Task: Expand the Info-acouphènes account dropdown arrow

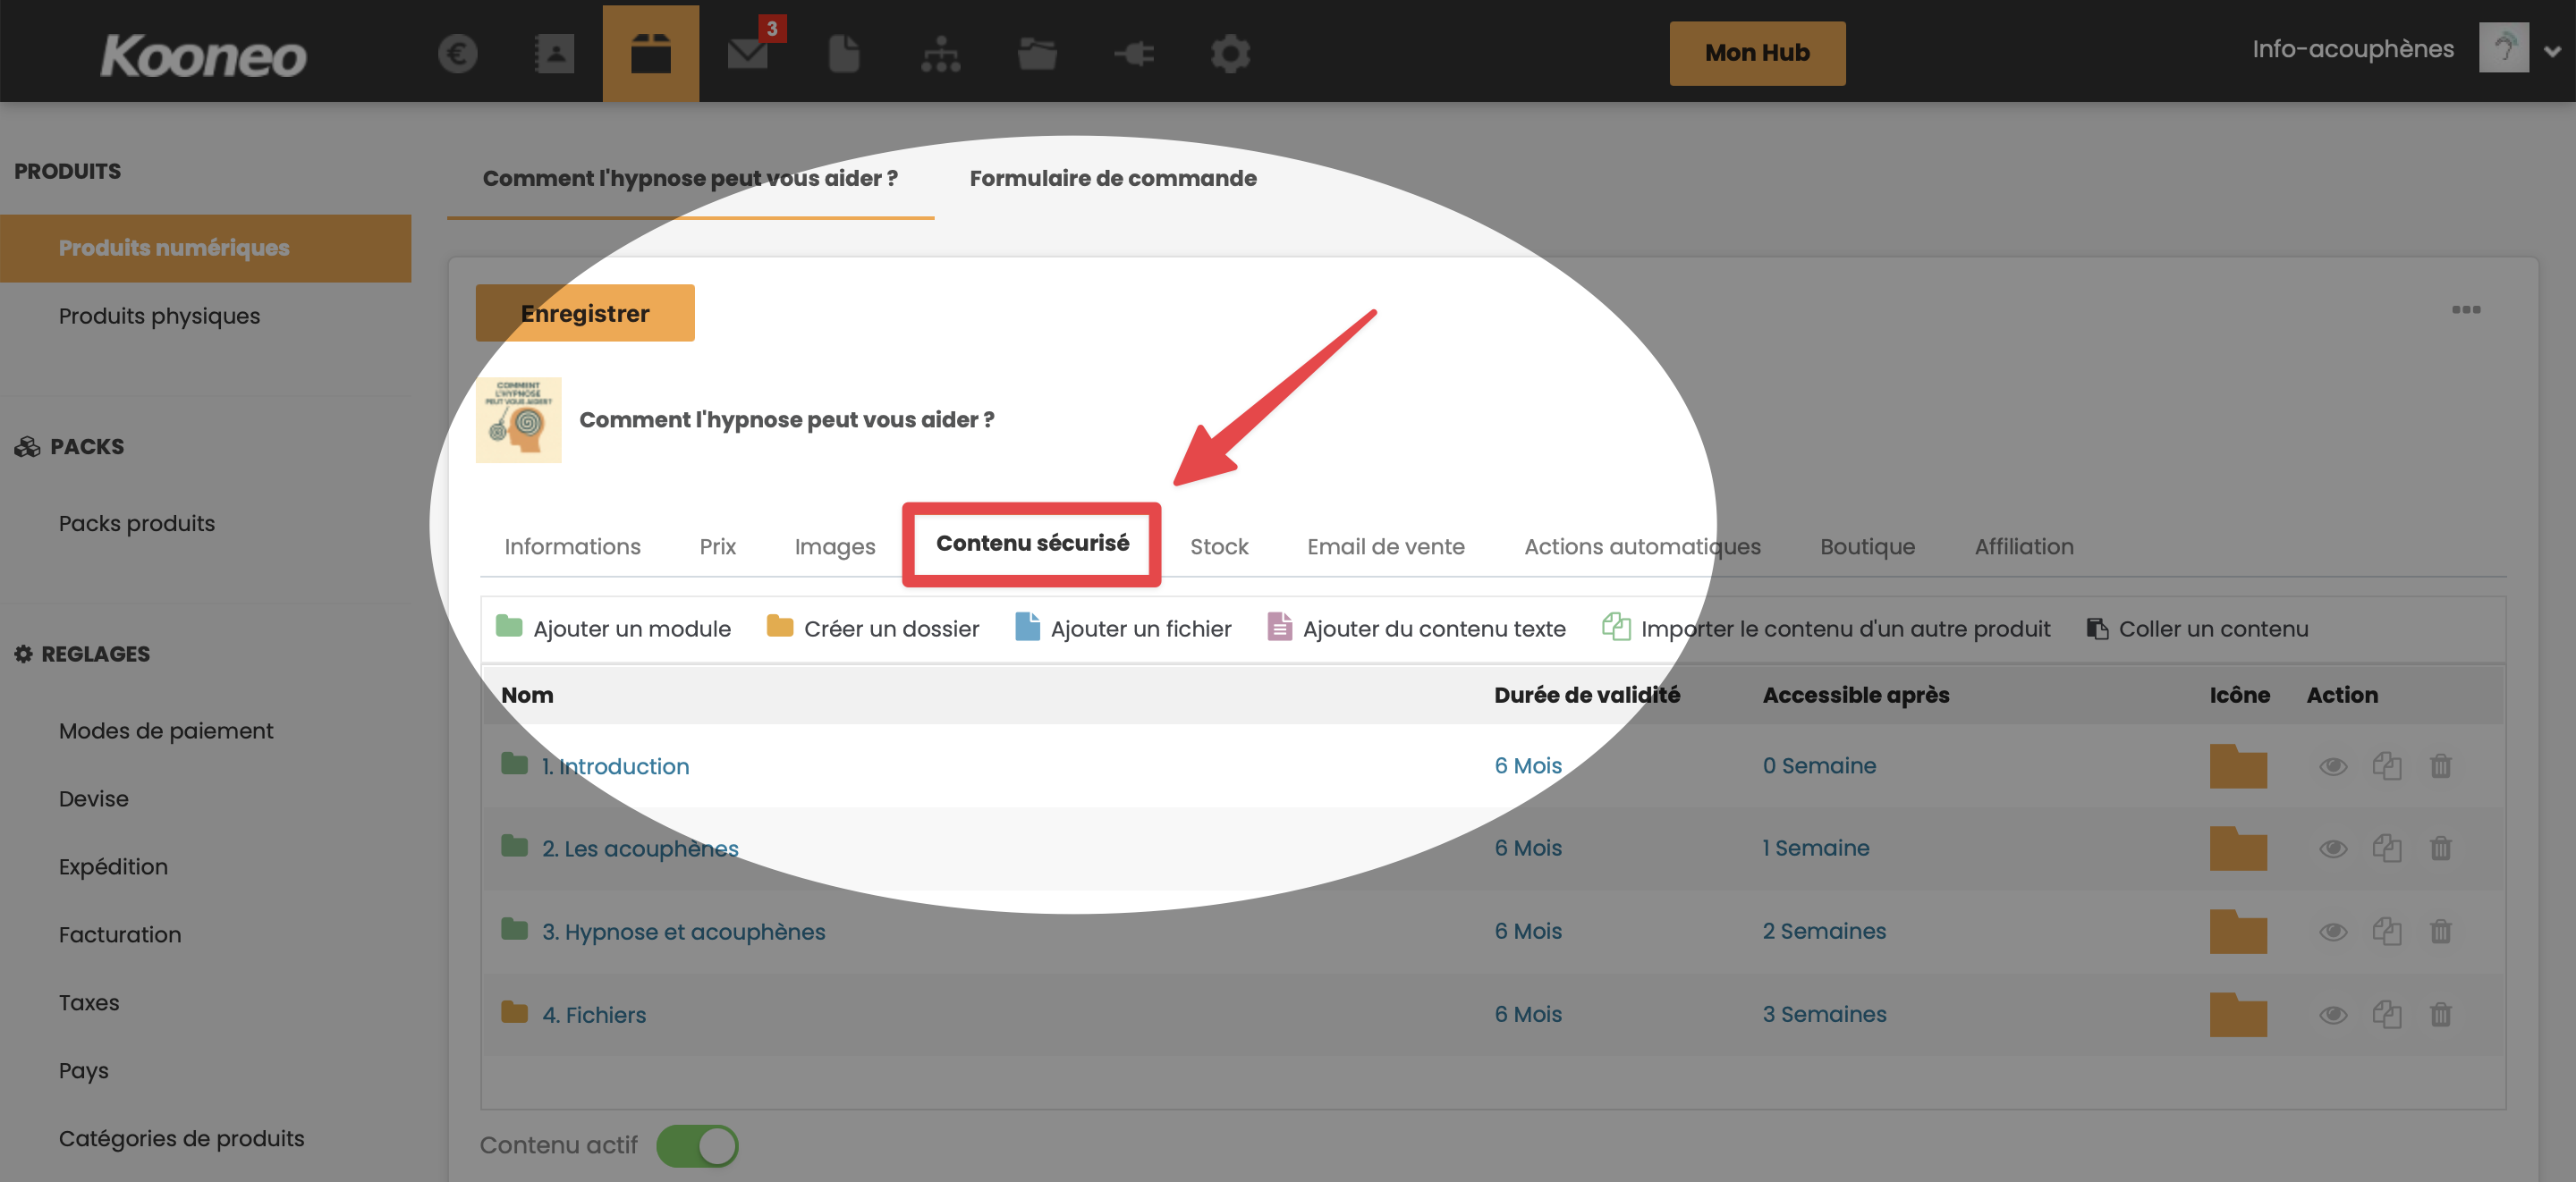Action: coord(2551,51)
